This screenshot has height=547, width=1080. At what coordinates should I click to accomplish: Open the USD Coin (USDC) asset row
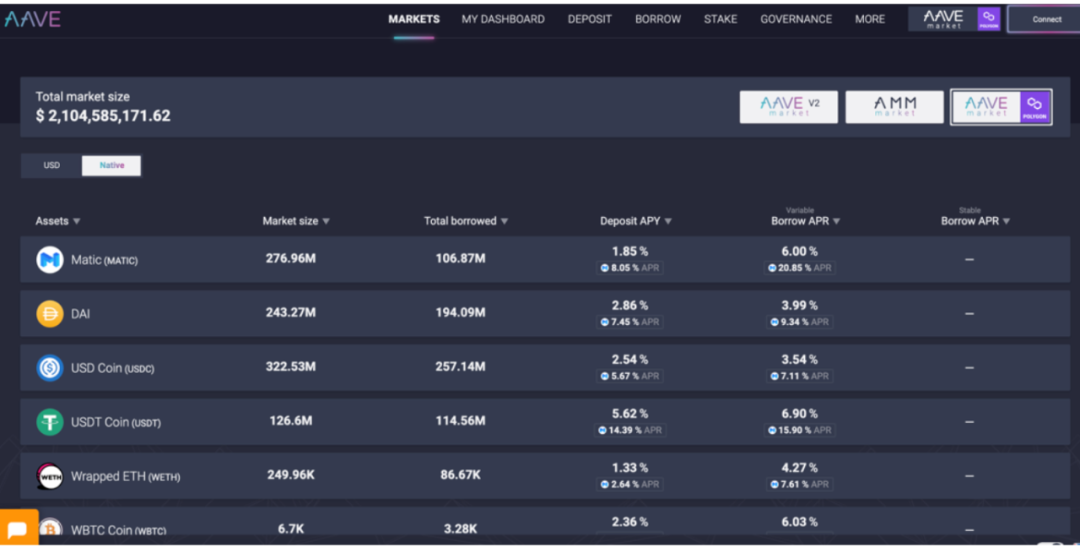click(x=545, y=367)
